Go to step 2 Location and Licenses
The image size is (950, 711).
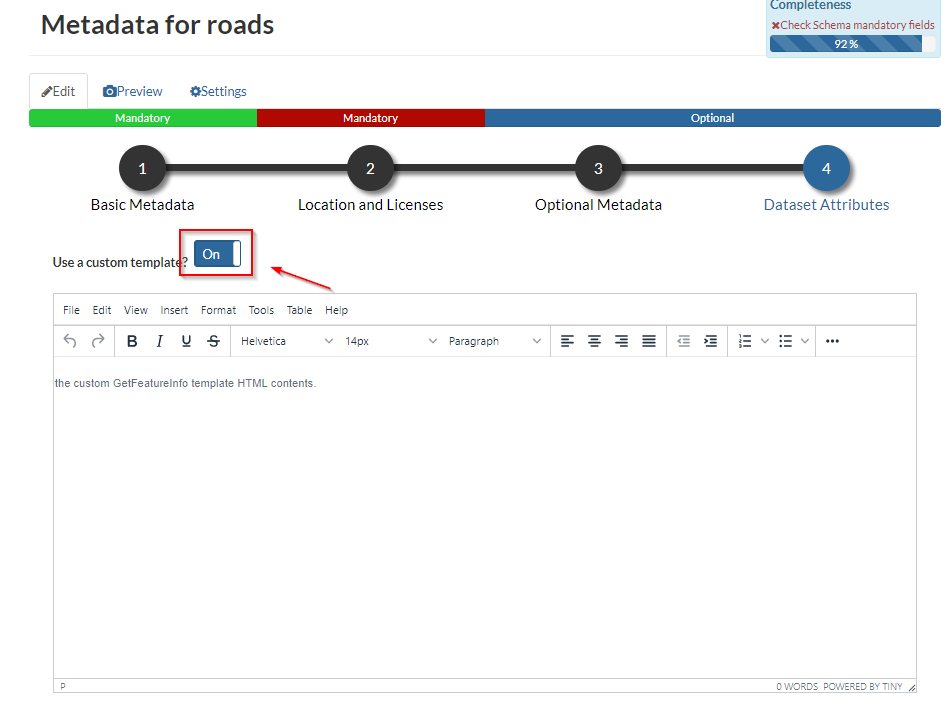point(371,168)
